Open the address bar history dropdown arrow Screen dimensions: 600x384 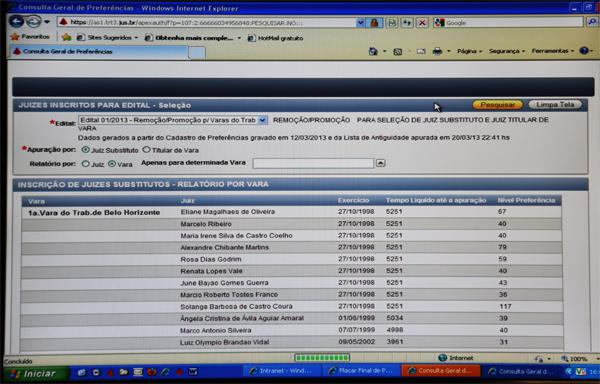[x=360, y=23]
